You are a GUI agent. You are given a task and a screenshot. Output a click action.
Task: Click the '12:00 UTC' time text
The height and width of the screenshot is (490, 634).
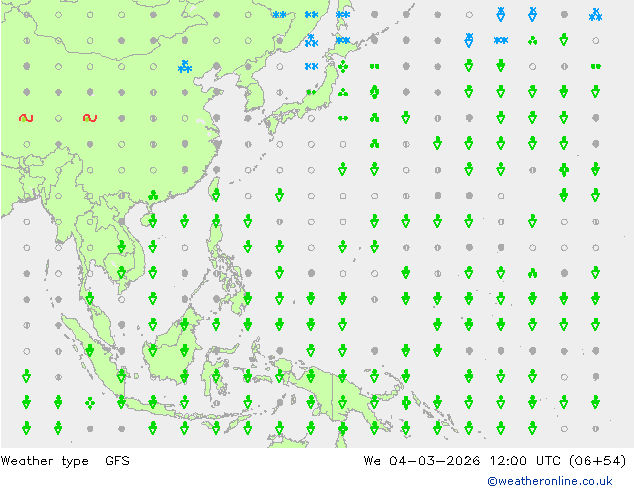tap(525, 460)
